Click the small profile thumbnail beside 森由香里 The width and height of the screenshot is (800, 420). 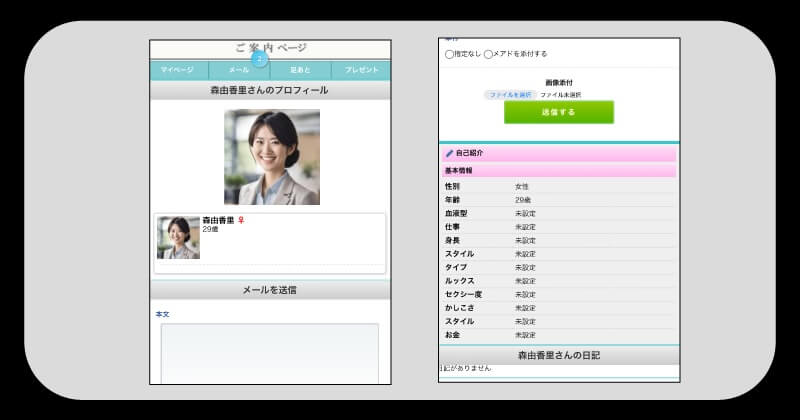pos(178,238)
